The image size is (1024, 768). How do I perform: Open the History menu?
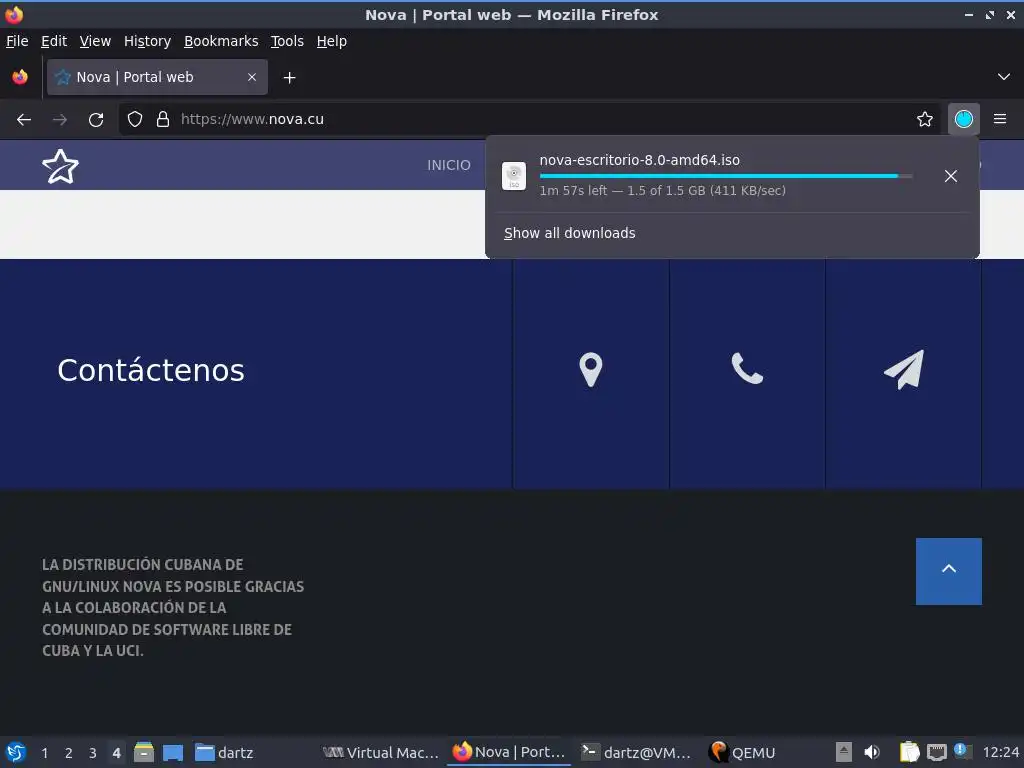point(147,41)
